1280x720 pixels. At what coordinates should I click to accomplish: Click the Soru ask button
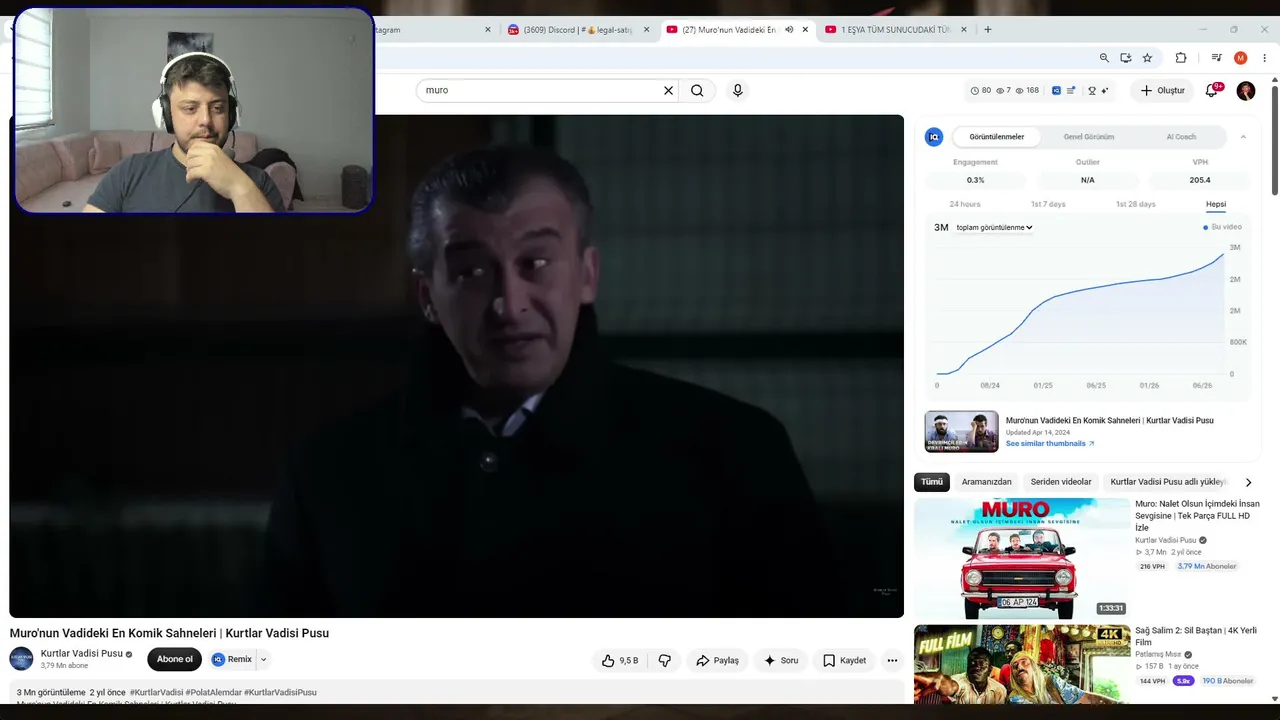[x=781, y=660]
